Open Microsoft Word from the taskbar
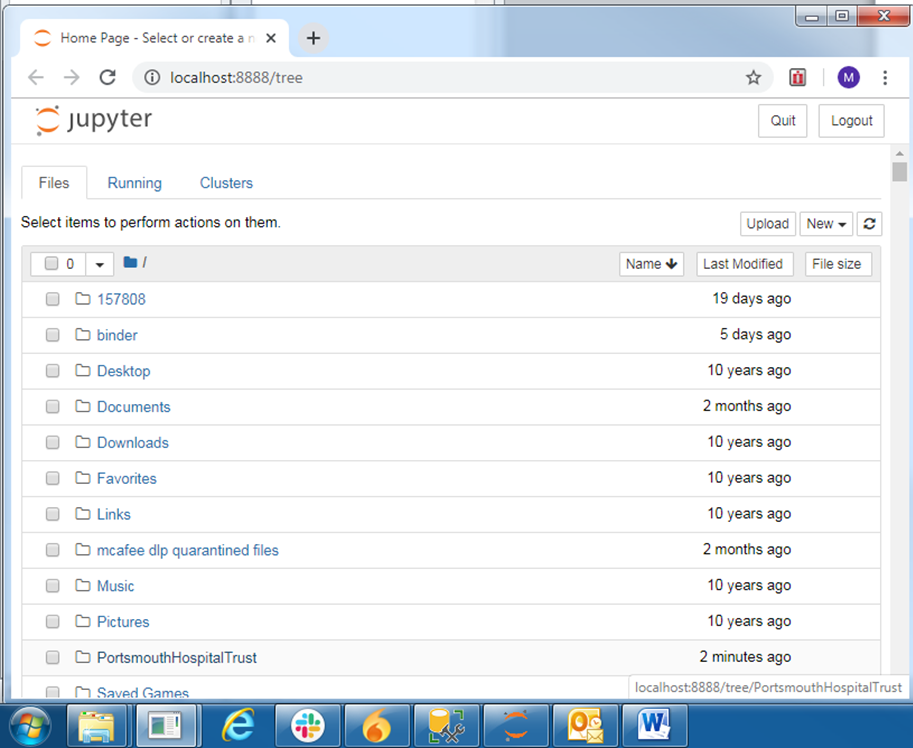The width and height of the screenshot is (913, 748). point(654,726)
